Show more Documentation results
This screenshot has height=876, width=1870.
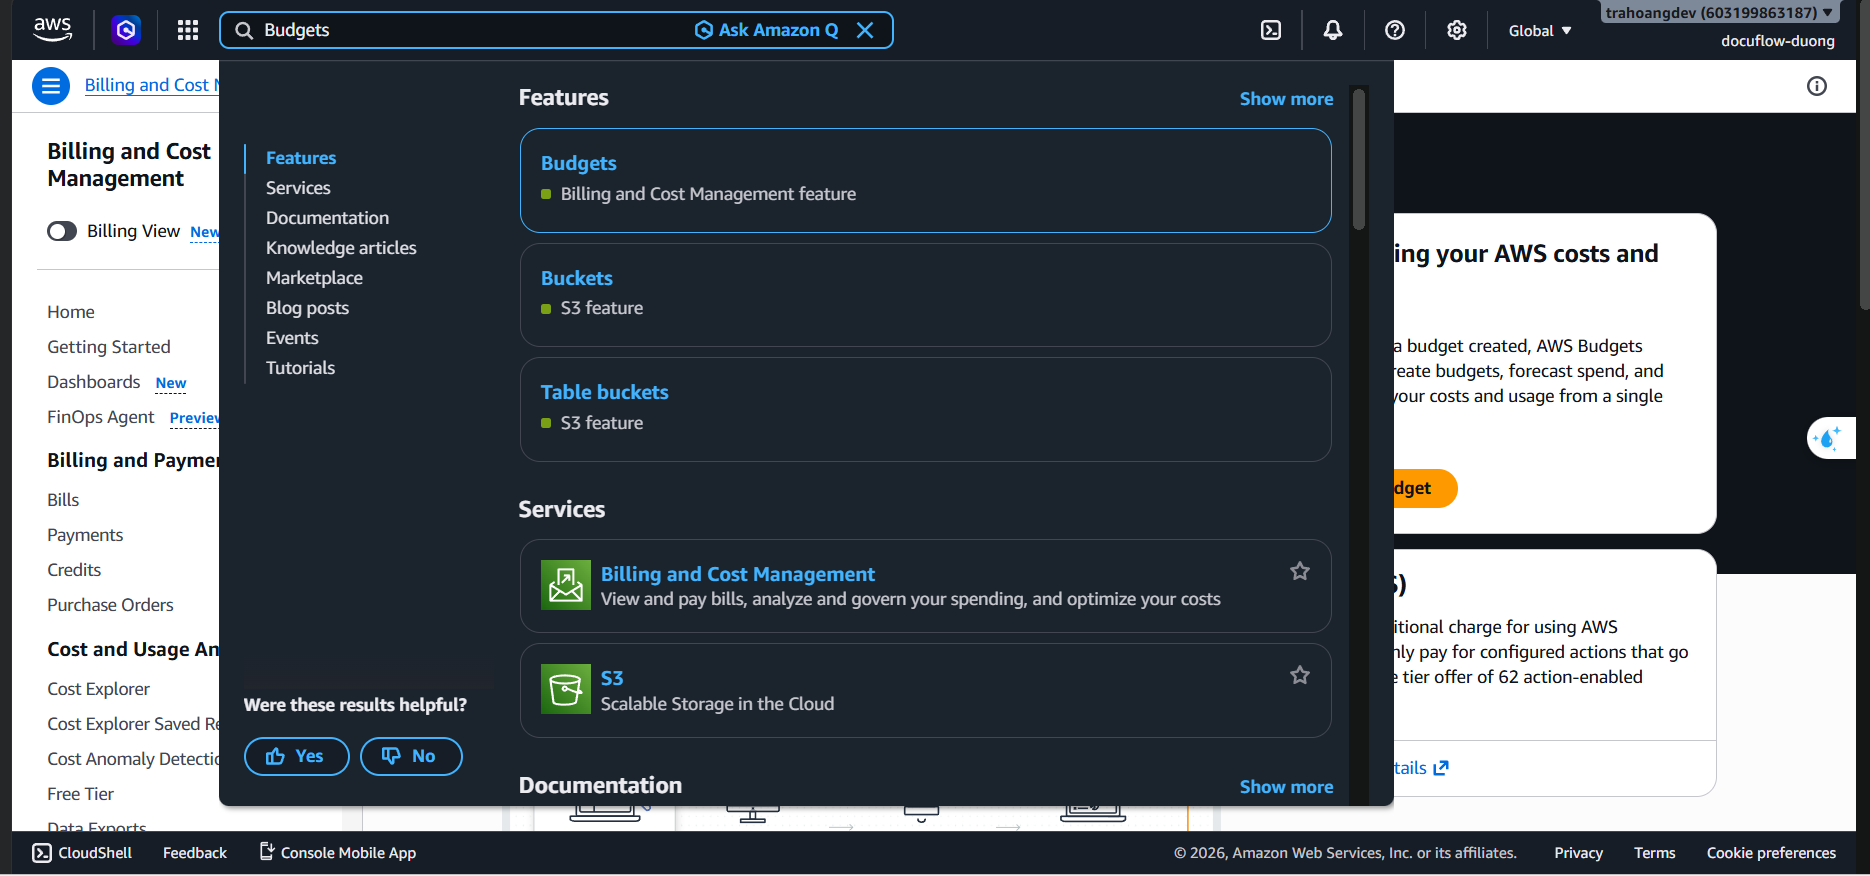(1286, 787)
